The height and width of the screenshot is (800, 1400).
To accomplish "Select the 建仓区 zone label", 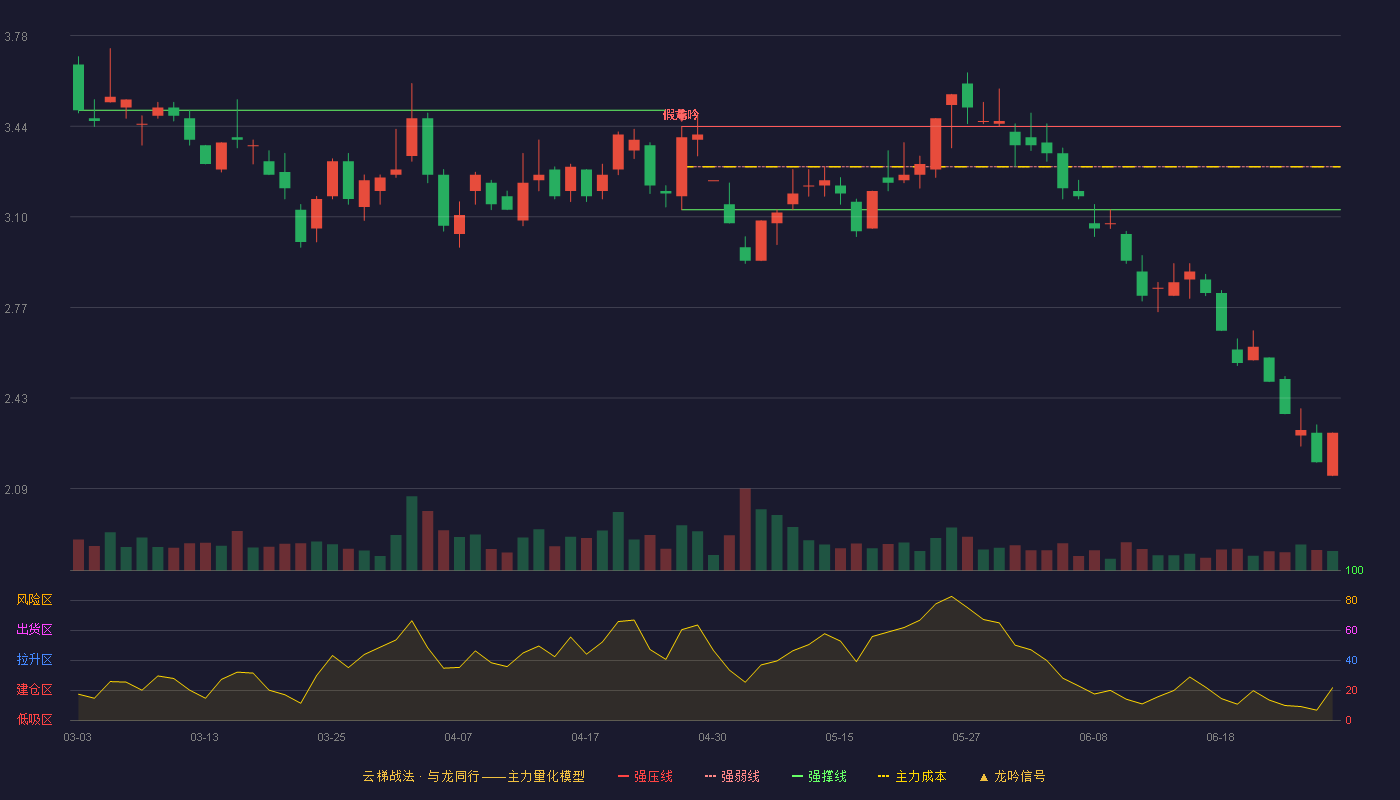I will pos(34,690).
